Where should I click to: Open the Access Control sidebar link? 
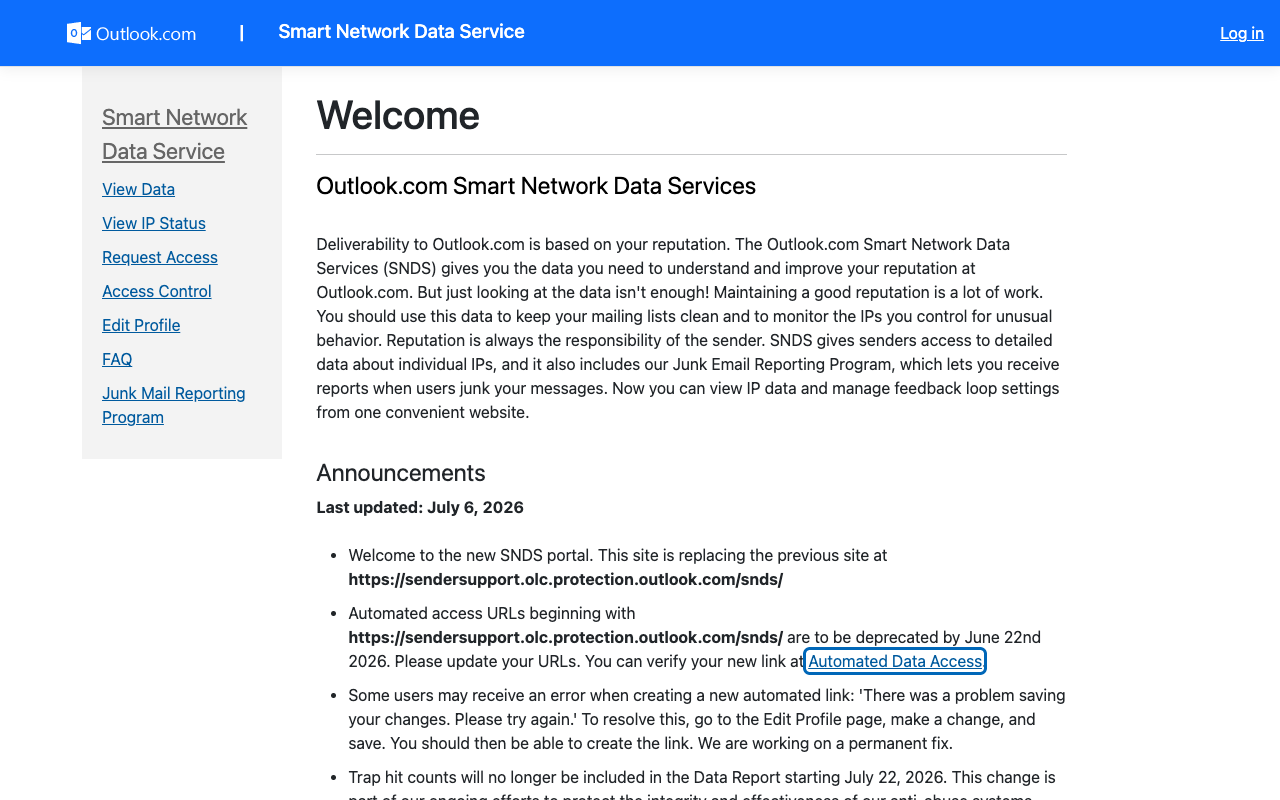coord(157,291)
